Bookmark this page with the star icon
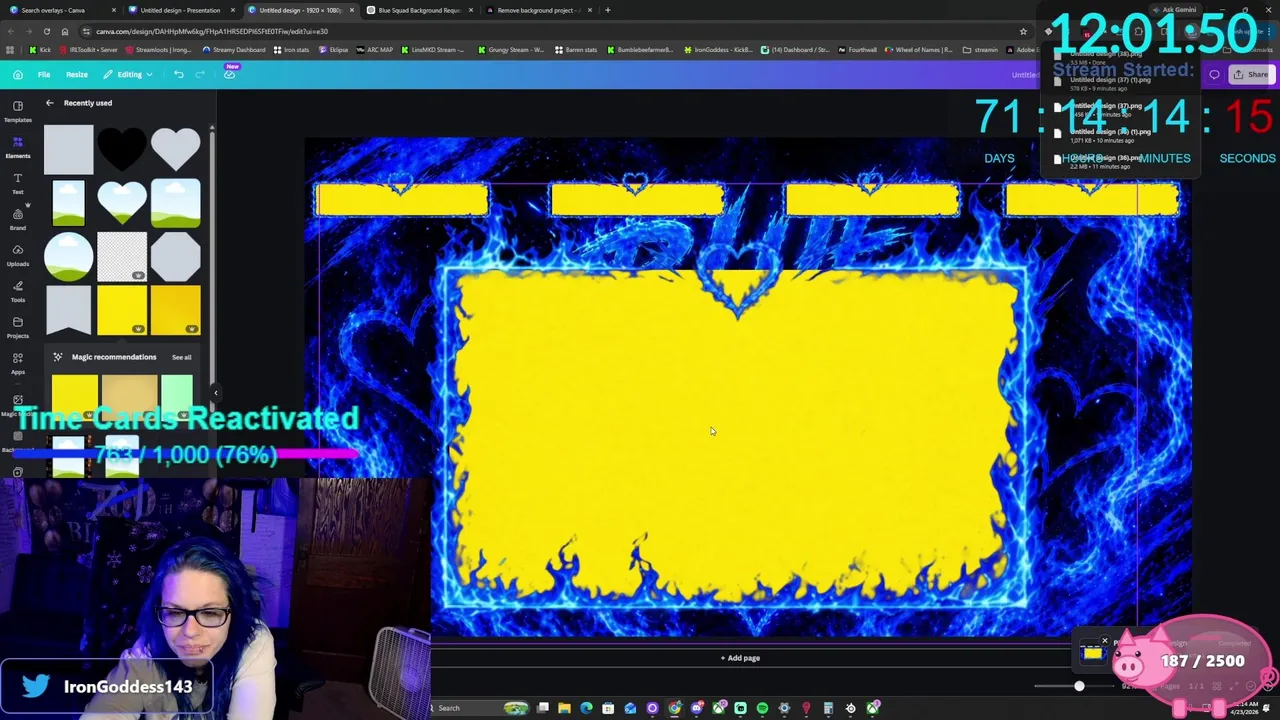The width and height of the screenshot is (1280, 720). pos(1023,31)
